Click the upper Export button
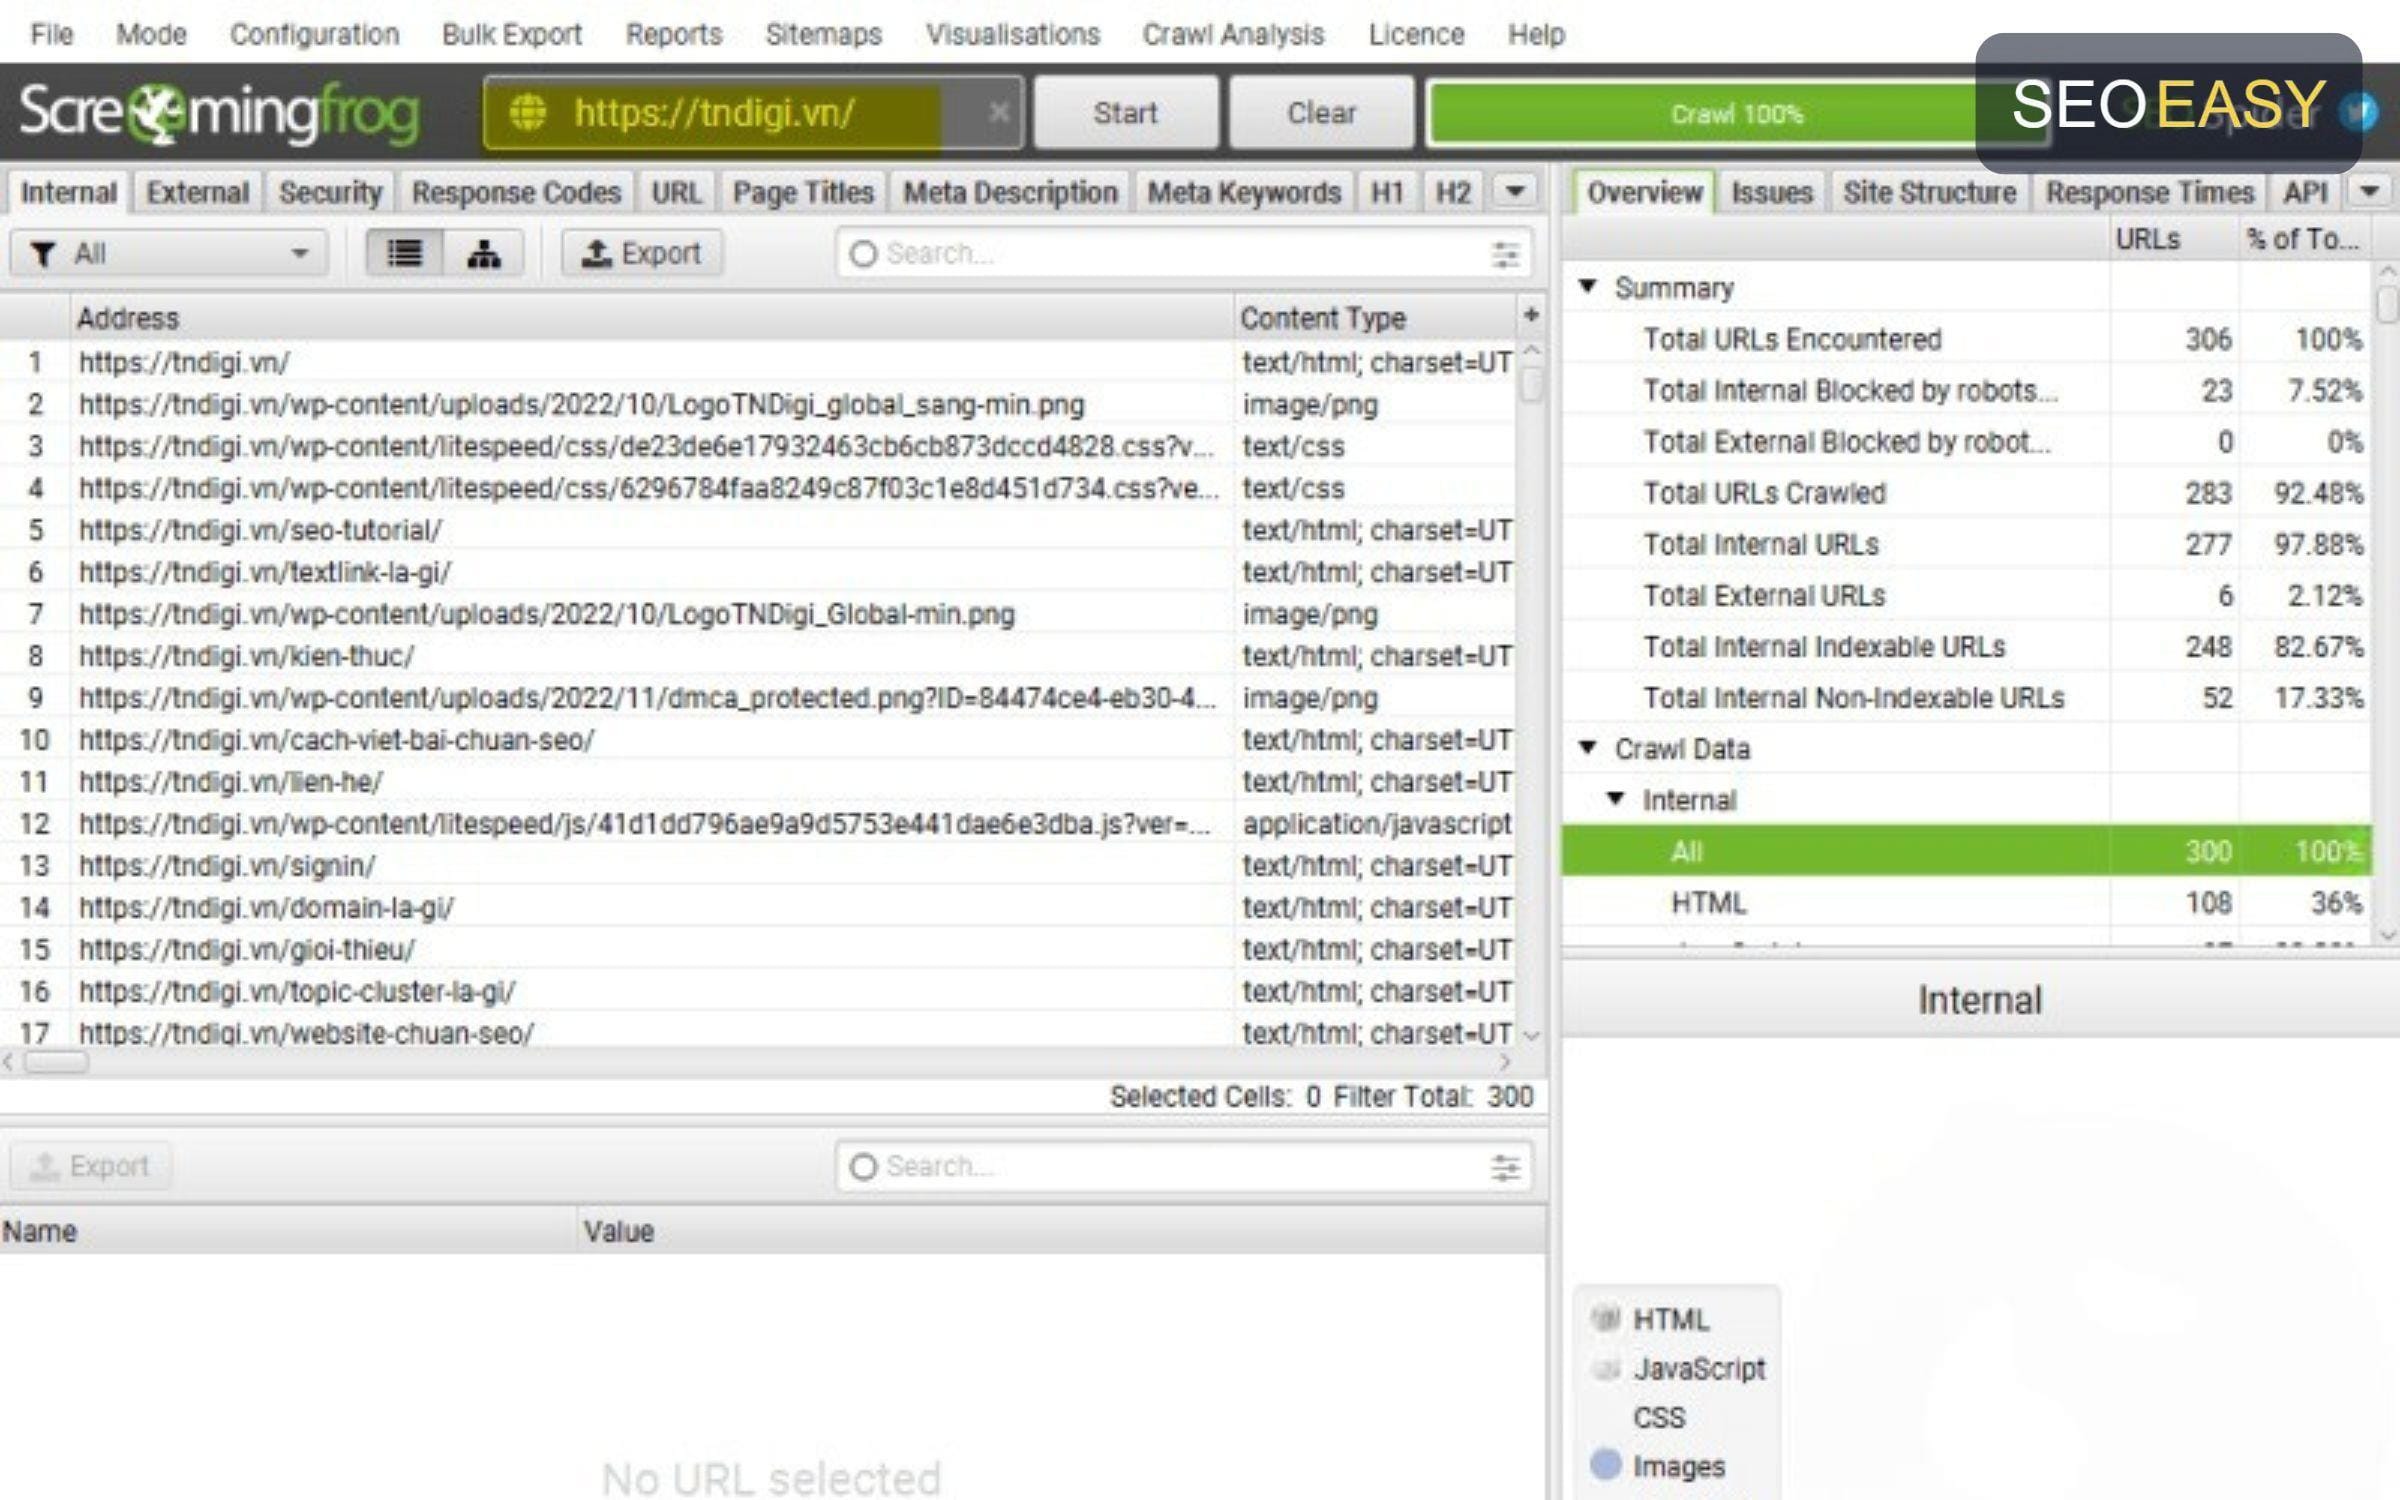This screenshot has height=1500, width=2400. (x=642, y=253)
